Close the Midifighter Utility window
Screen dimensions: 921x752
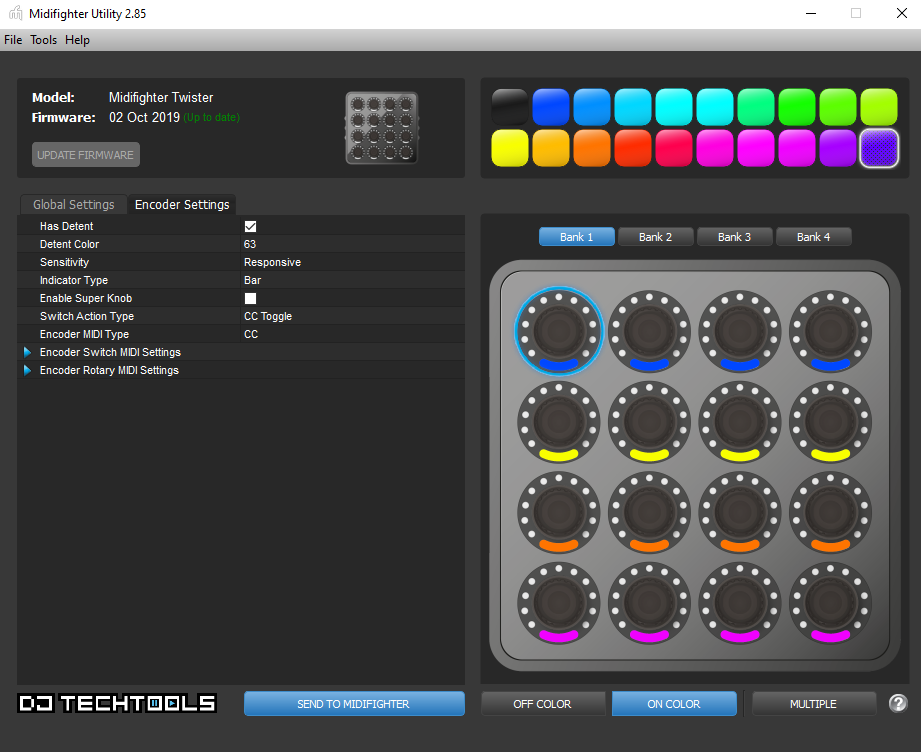[x=902, y=13]
